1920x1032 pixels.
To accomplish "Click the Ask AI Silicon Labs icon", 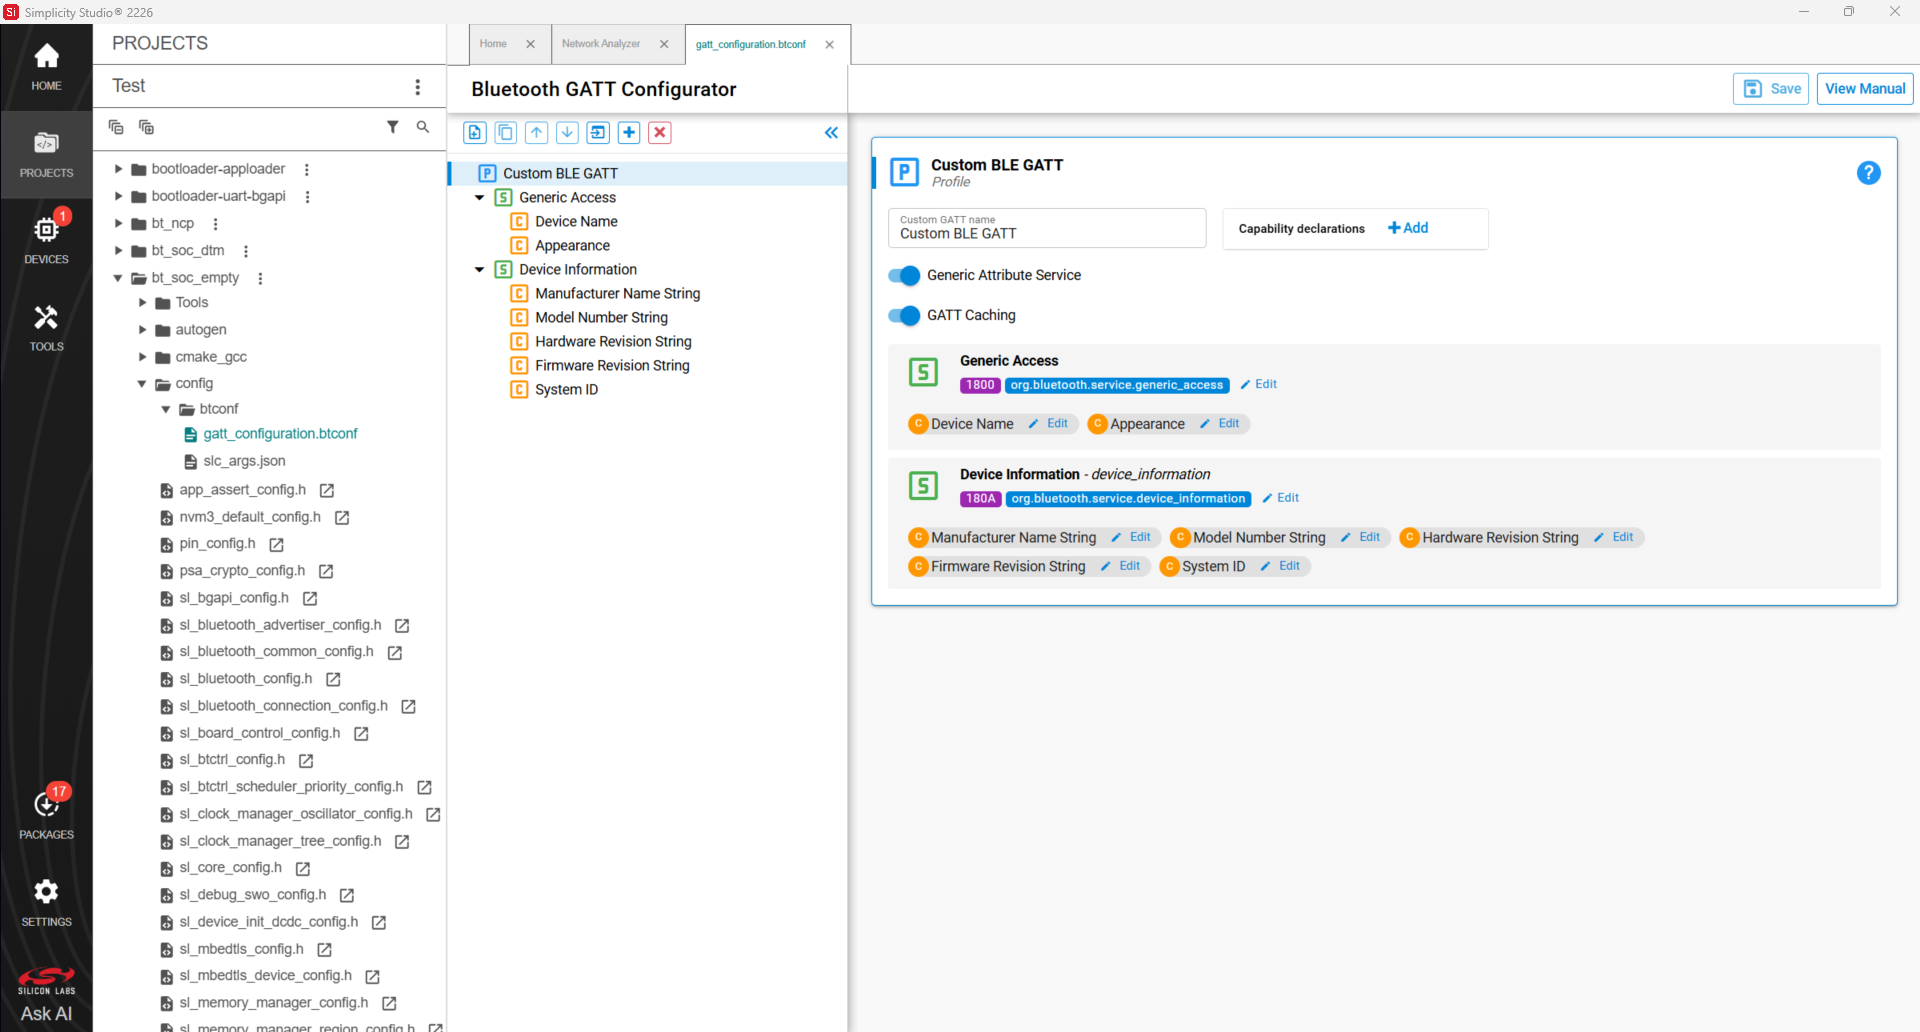I will pos(46,995).
